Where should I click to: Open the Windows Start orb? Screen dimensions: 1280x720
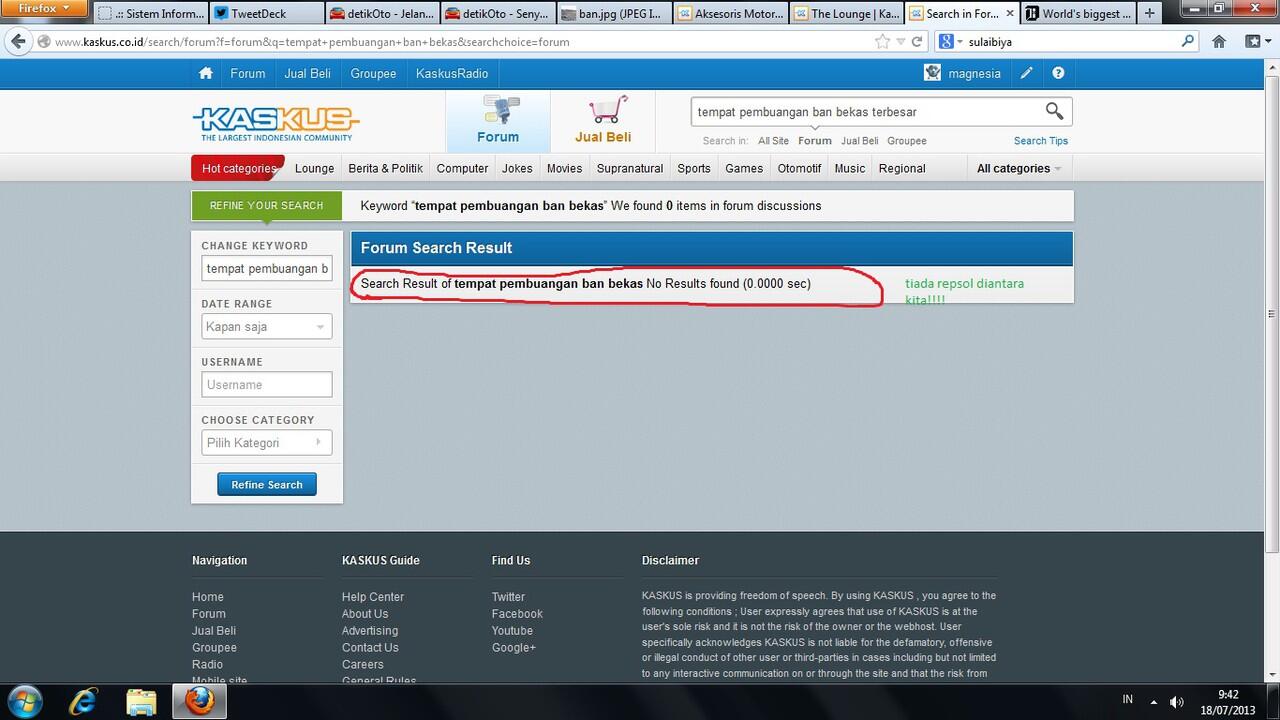(25, 700)
